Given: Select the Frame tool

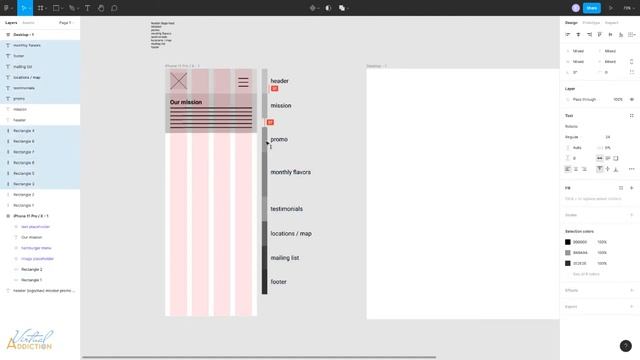Looking at the screenshot, I should click(x=40, y=8).
